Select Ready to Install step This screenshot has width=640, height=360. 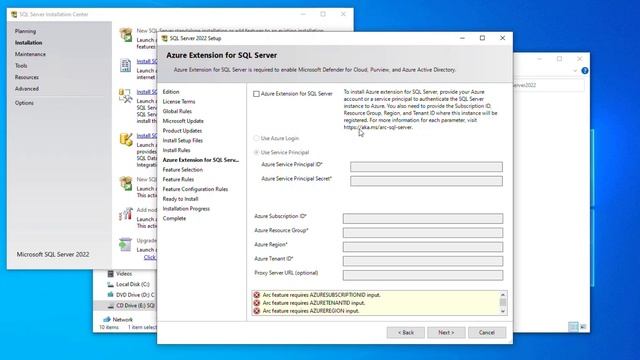click(x=180, y=199)
